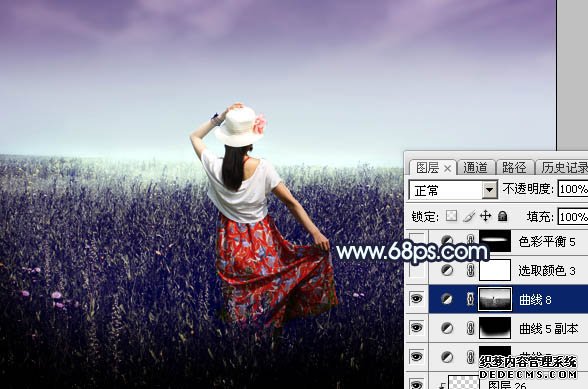Click adjustment icon of 选取颜色 3 layer
Viewport: 588px width, 389px height.
446,270
